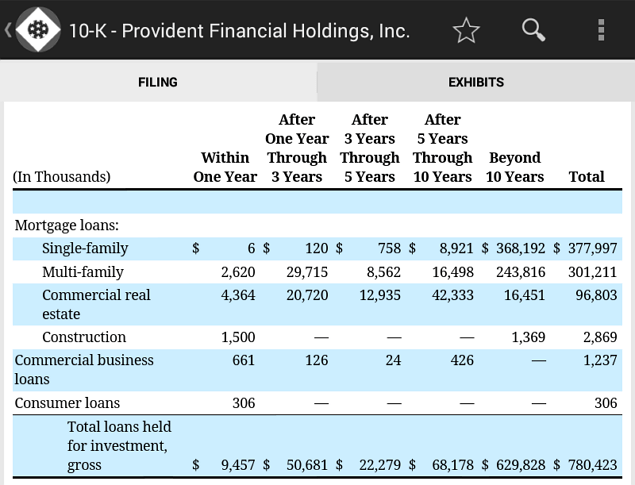Select the grand total 780,423 cell
Screen dimensions: 635x485
[592, 465]
